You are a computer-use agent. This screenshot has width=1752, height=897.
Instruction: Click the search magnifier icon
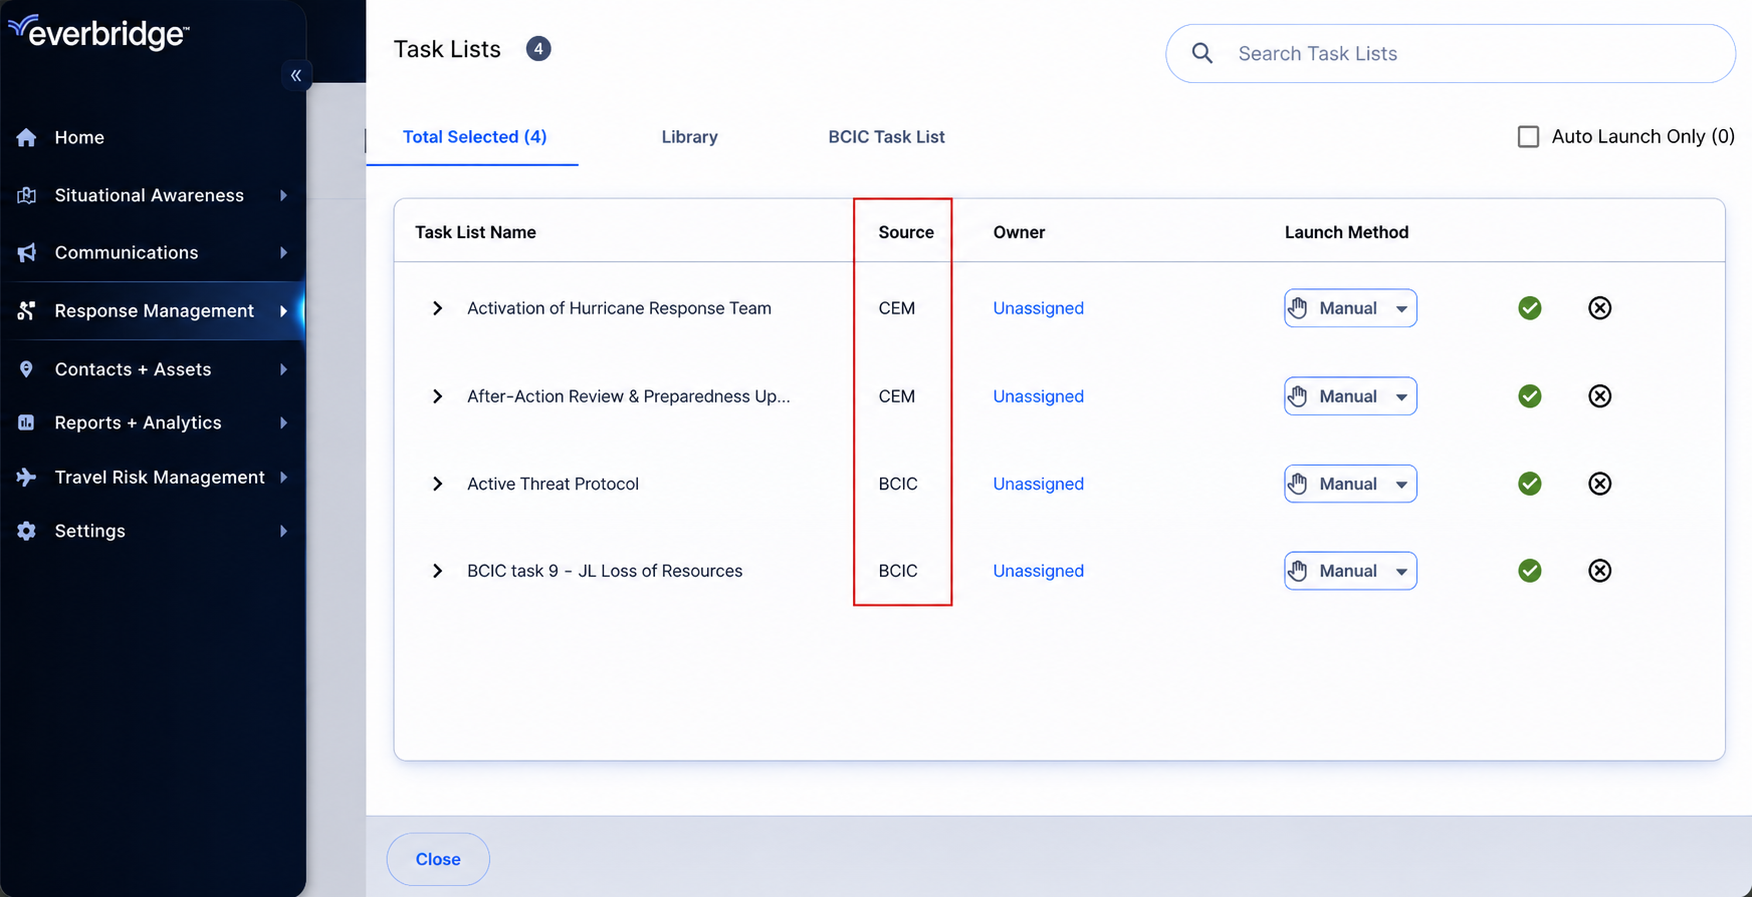(x=1202, y=54)
